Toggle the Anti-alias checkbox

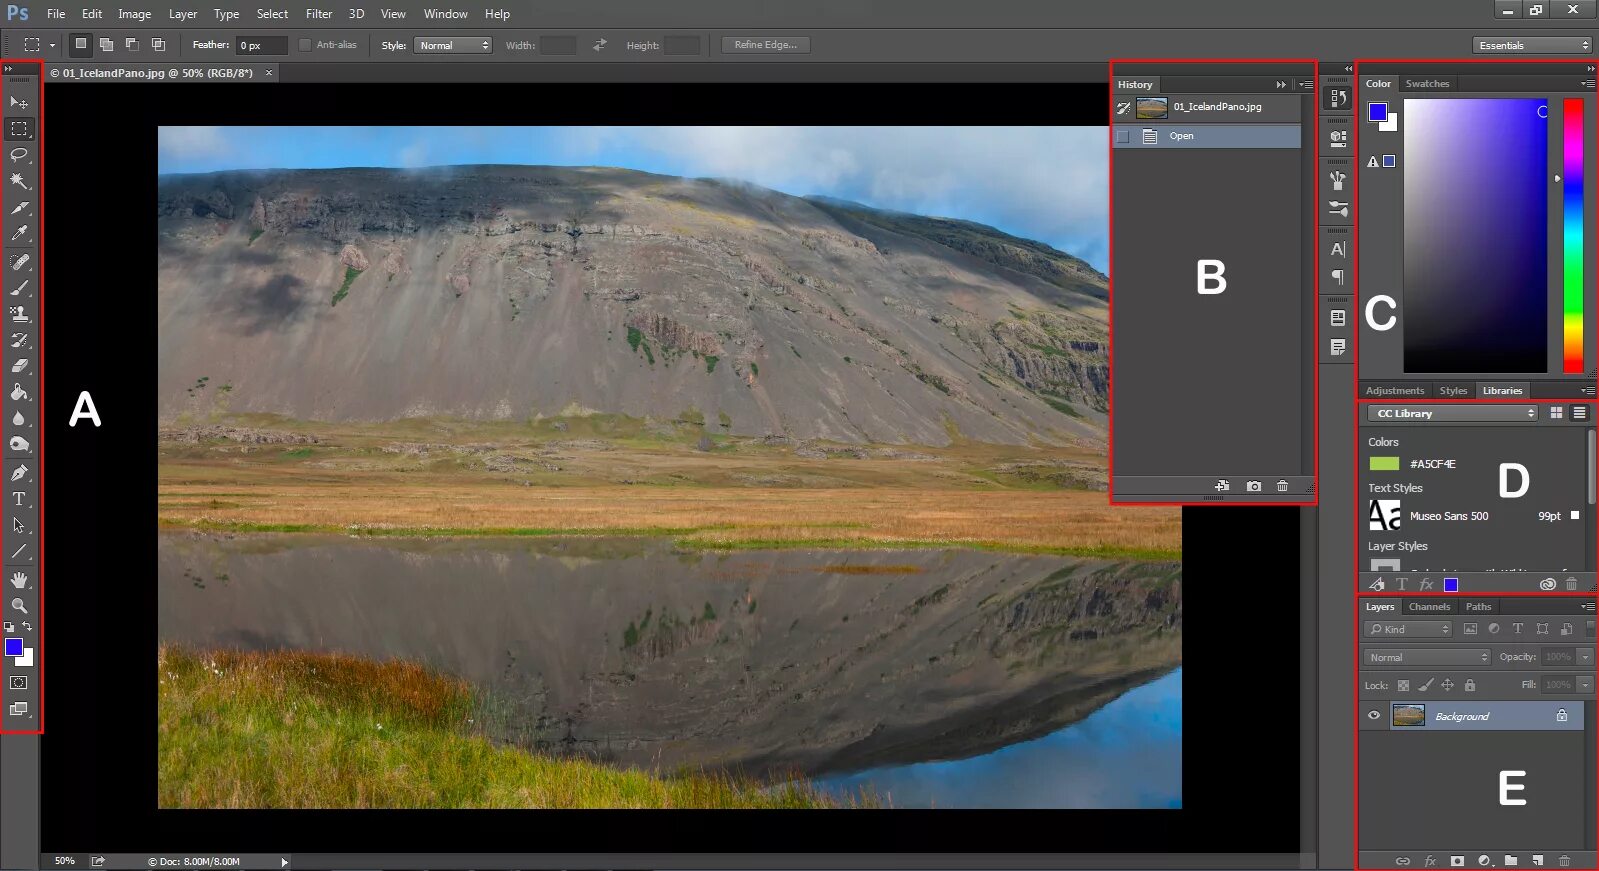click(305, 45)
